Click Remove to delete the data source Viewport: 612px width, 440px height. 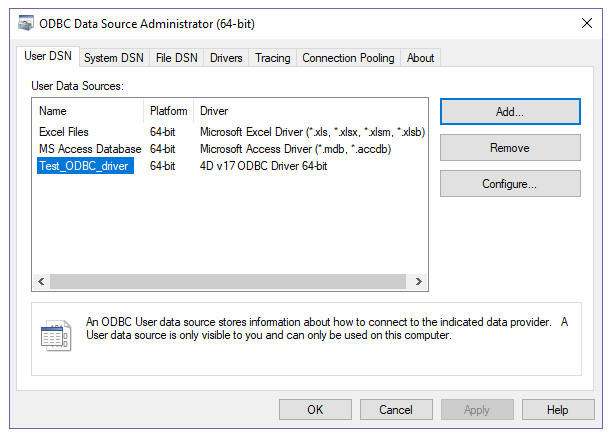click(x=510, y=148)
